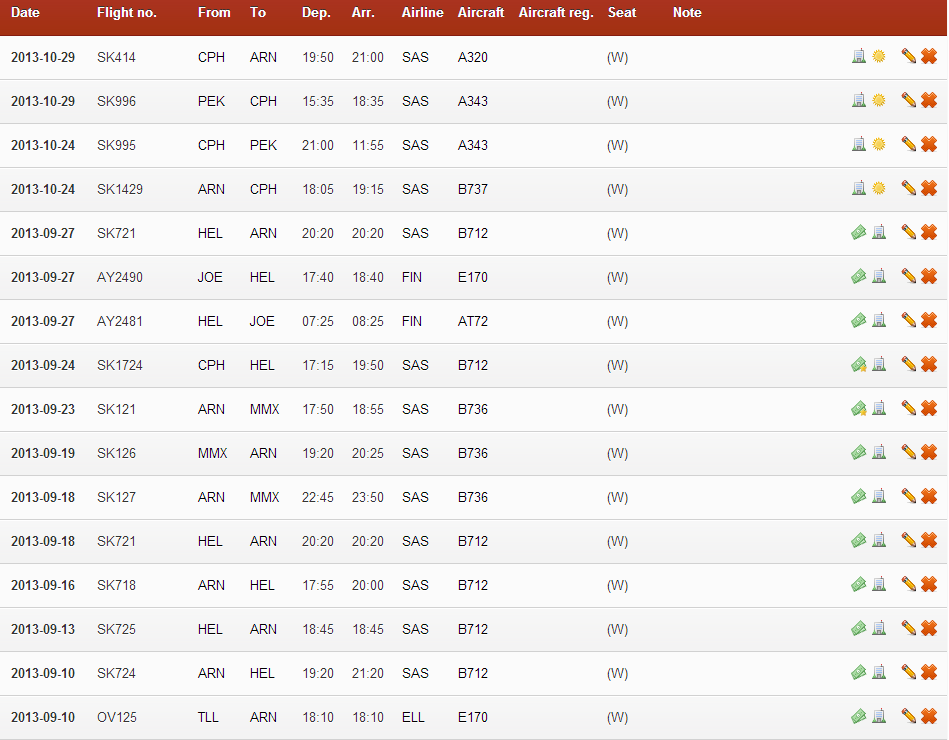The image size is (949, 740).
Task: Click the green money icon for flight AY2490
Action: pos(858,277)
